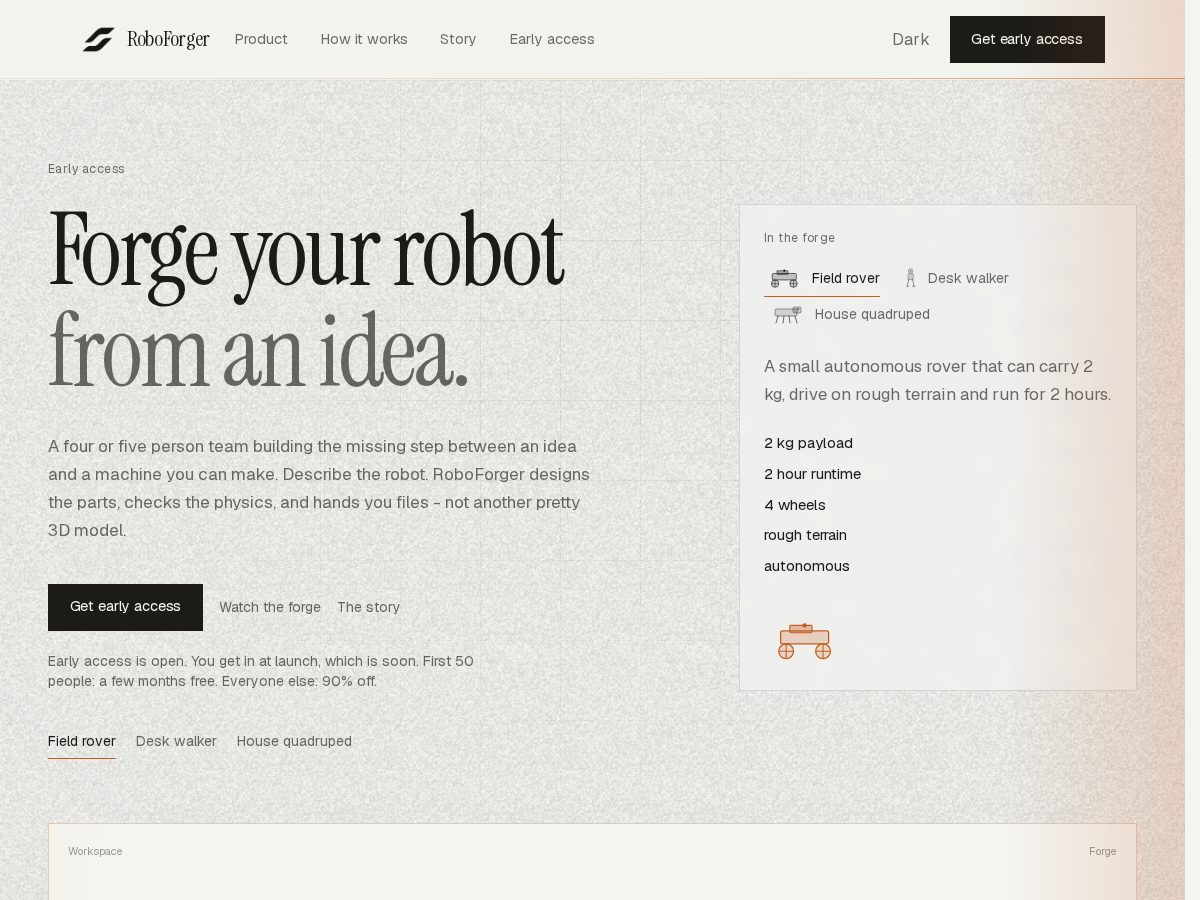
Task: Click the Desk walker icon in the forge card
Action: [910, 278]
